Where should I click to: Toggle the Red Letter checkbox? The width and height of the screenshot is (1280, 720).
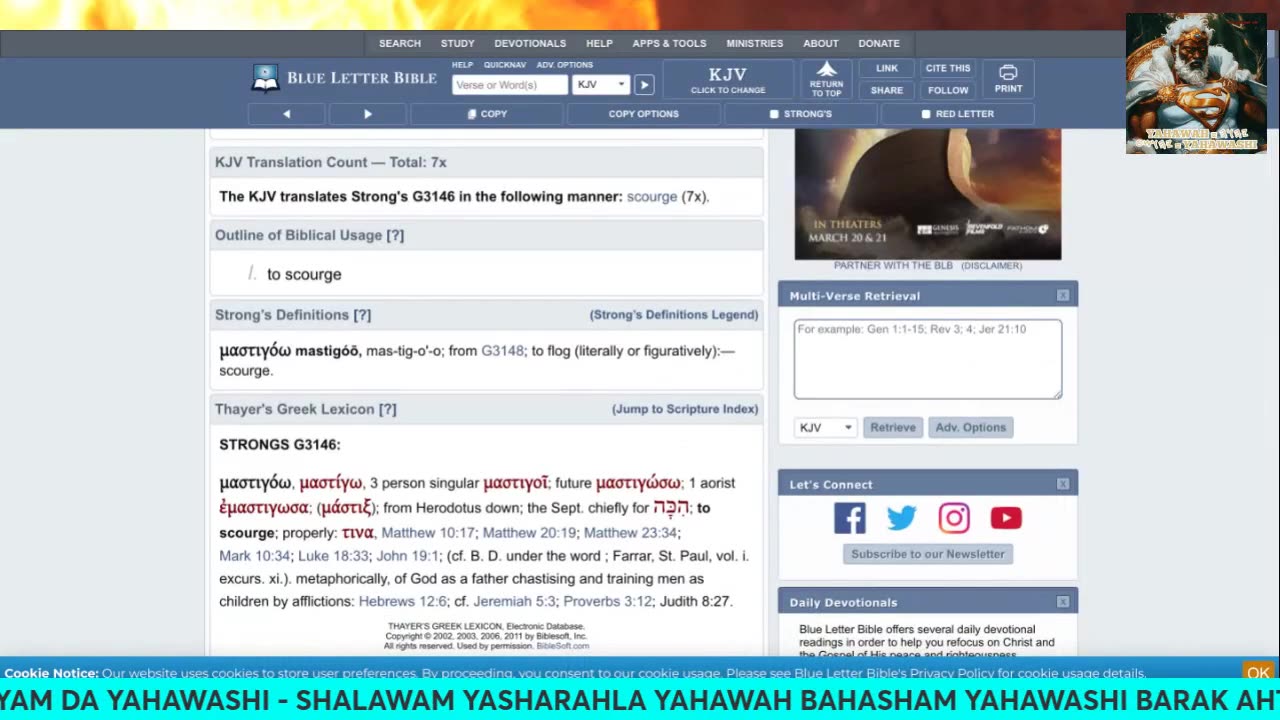(926, 114)
